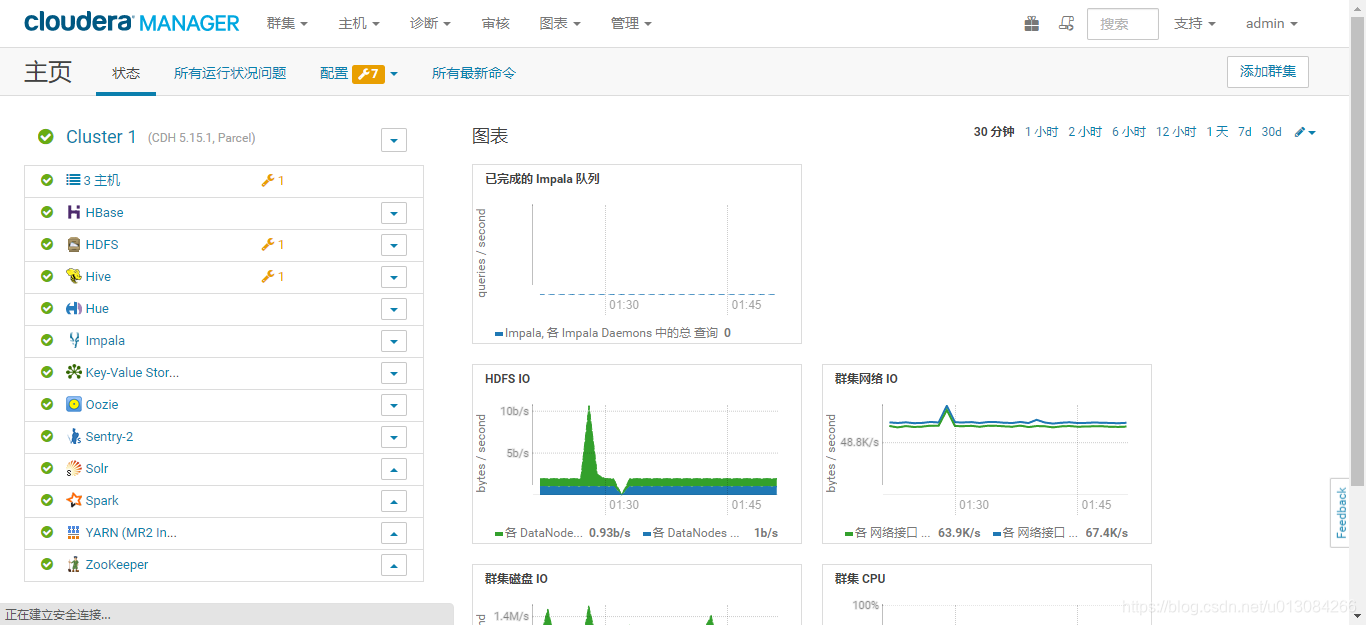Open the YARN (MR2 In... service link
Viewport: 1366px width, 625px height.
(131, 532)
